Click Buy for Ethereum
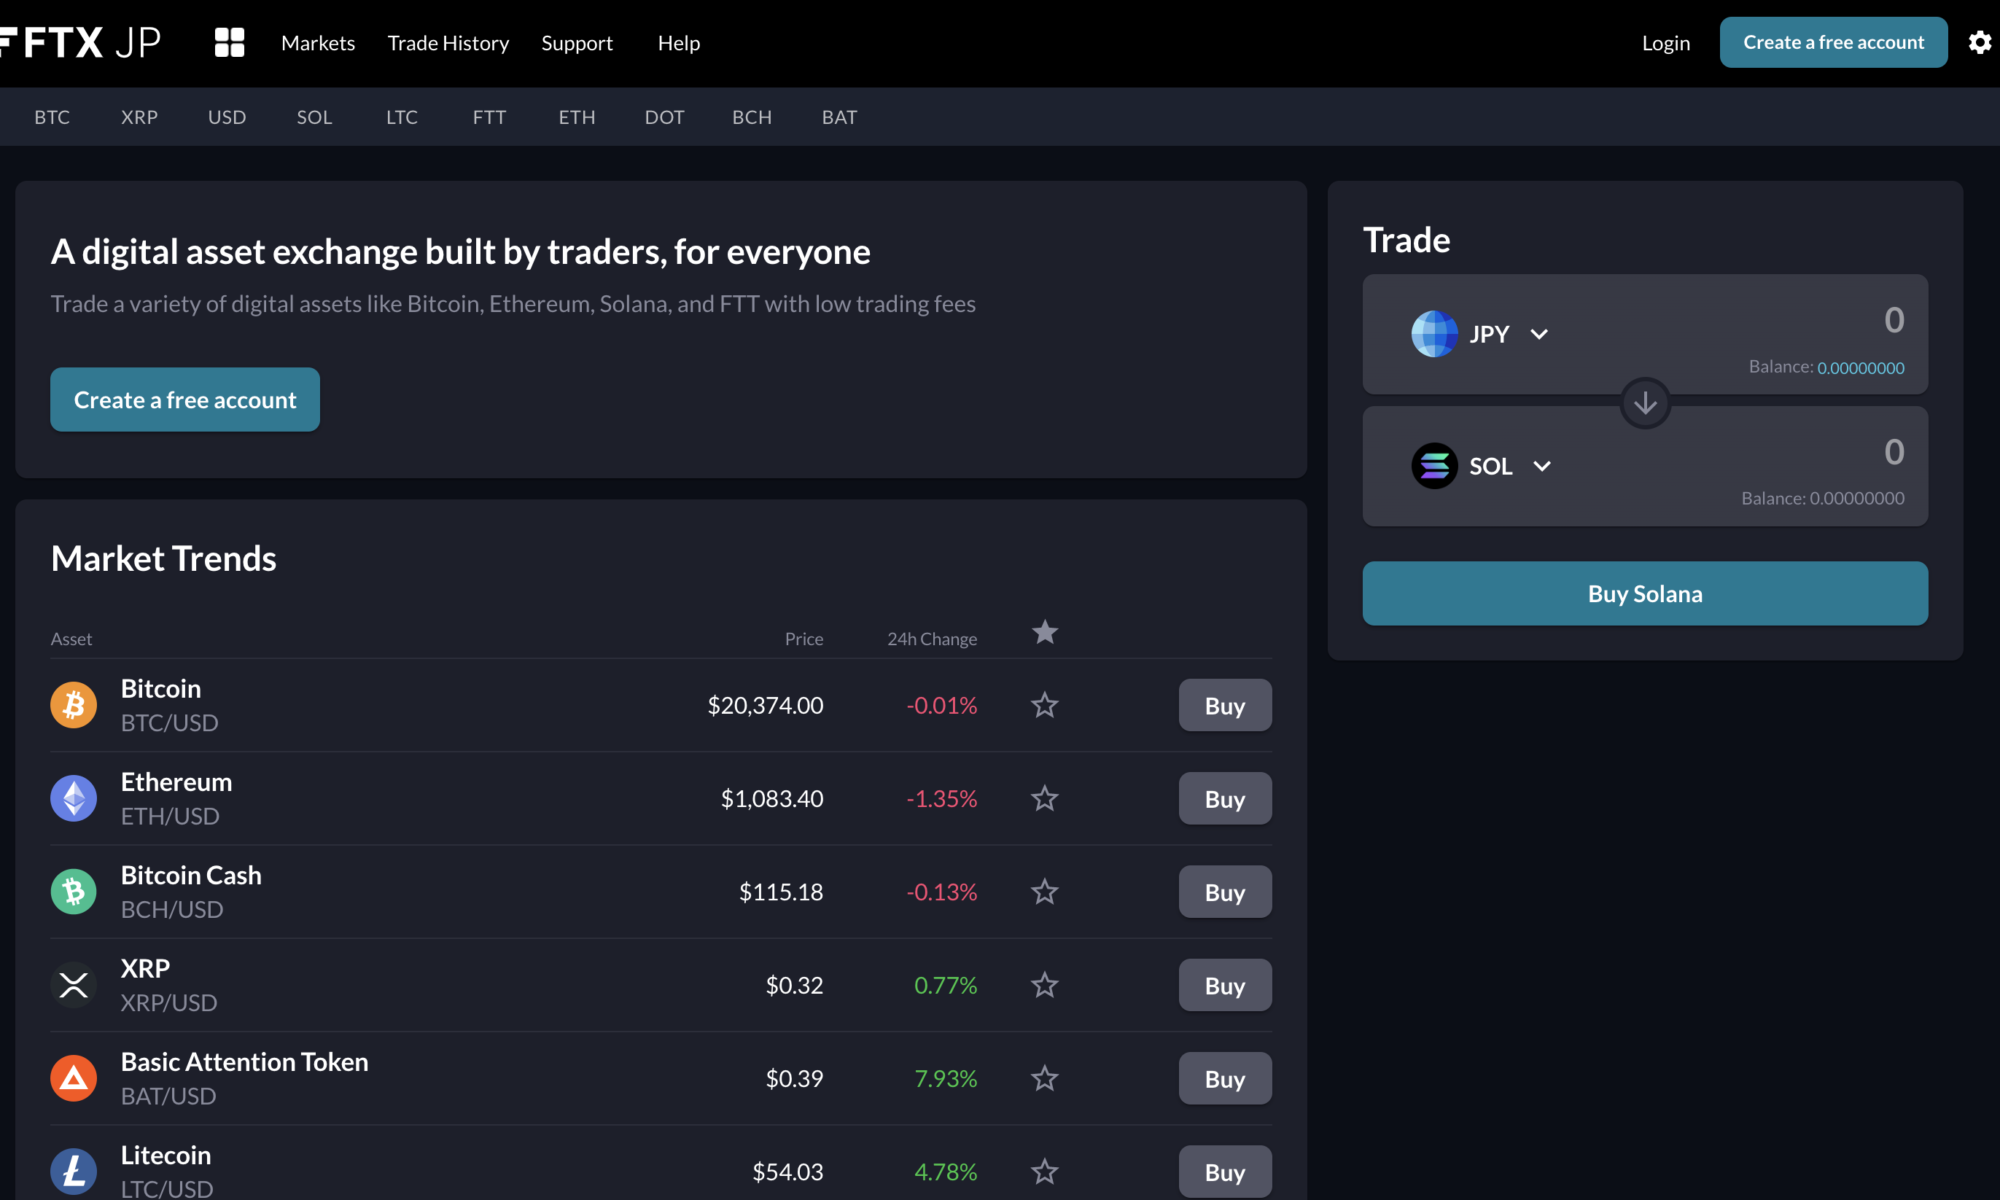Viewport: 2000px width, 1200px height. point(1224,799)
